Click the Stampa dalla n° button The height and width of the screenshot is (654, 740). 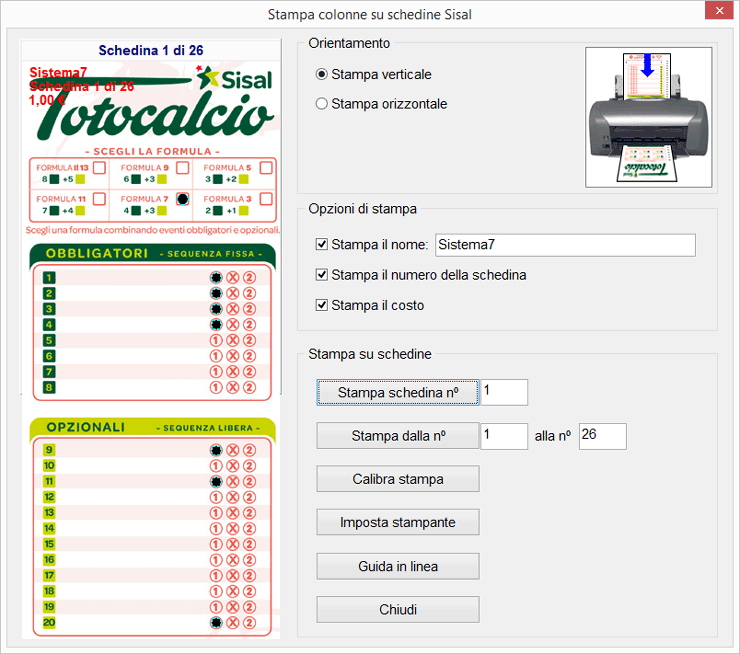[x=397, y=436]
